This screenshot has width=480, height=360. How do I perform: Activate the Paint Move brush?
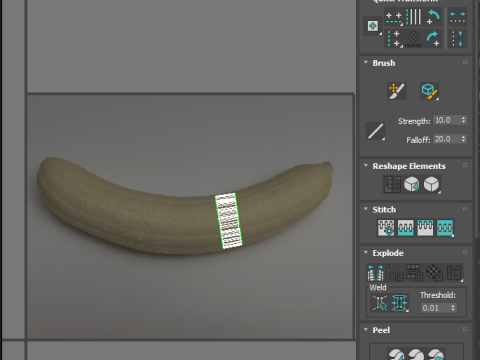click(396, 91)
